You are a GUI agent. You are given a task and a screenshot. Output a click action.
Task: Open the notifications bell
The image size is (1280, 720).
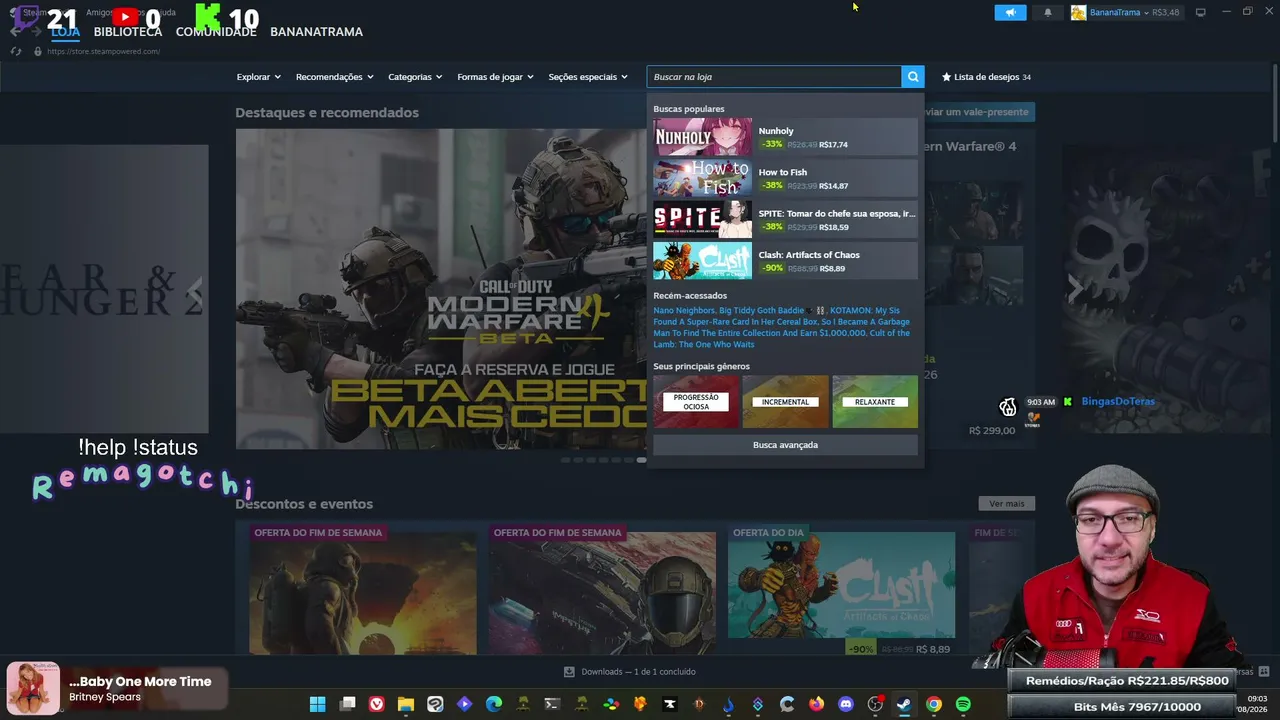1048,13
